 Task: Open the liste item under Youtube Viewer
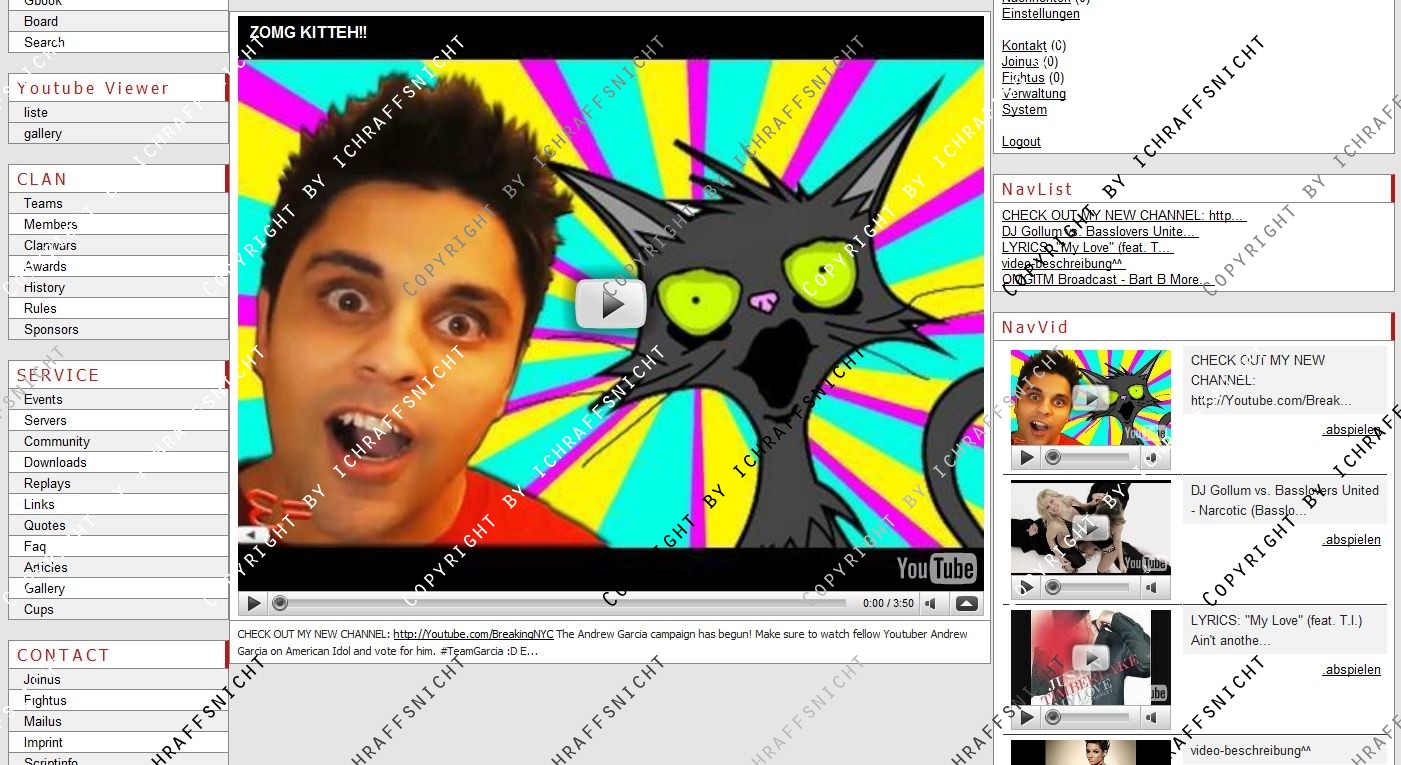click(36, 112)
